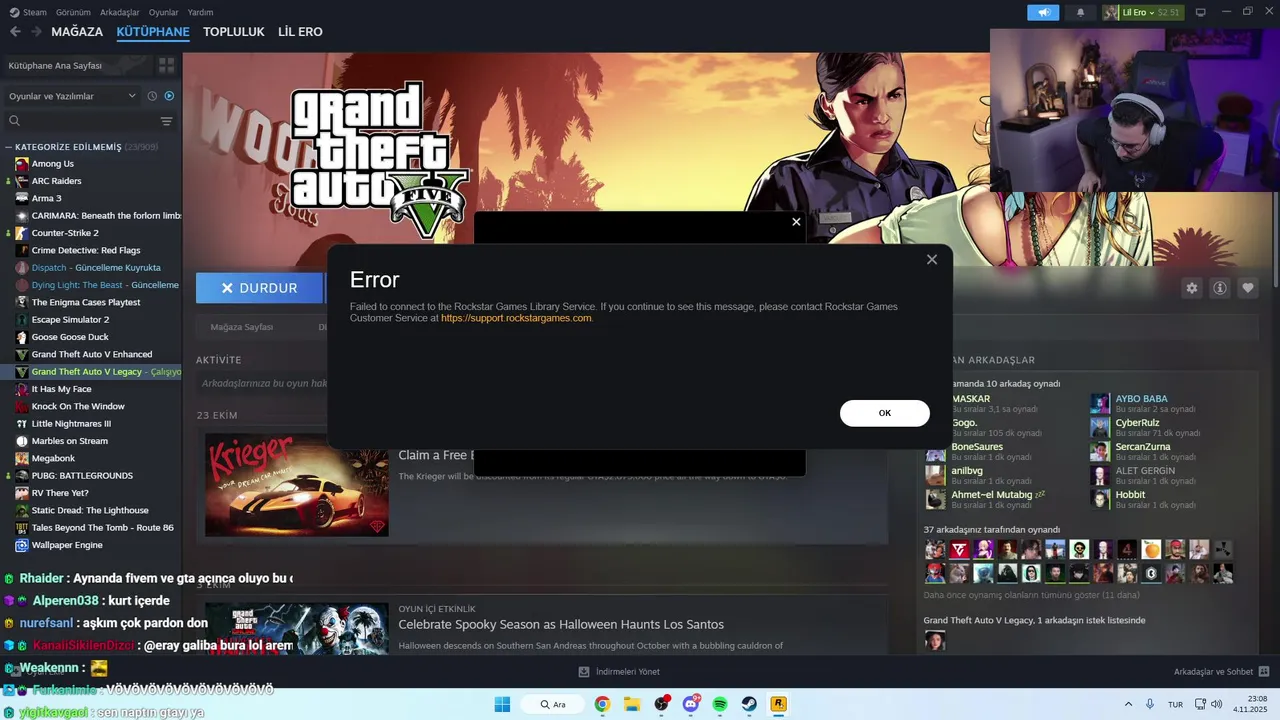This screenshot has height=720, width=1280.
Task: Open game settings gear icon
Action: (1191, 288)
